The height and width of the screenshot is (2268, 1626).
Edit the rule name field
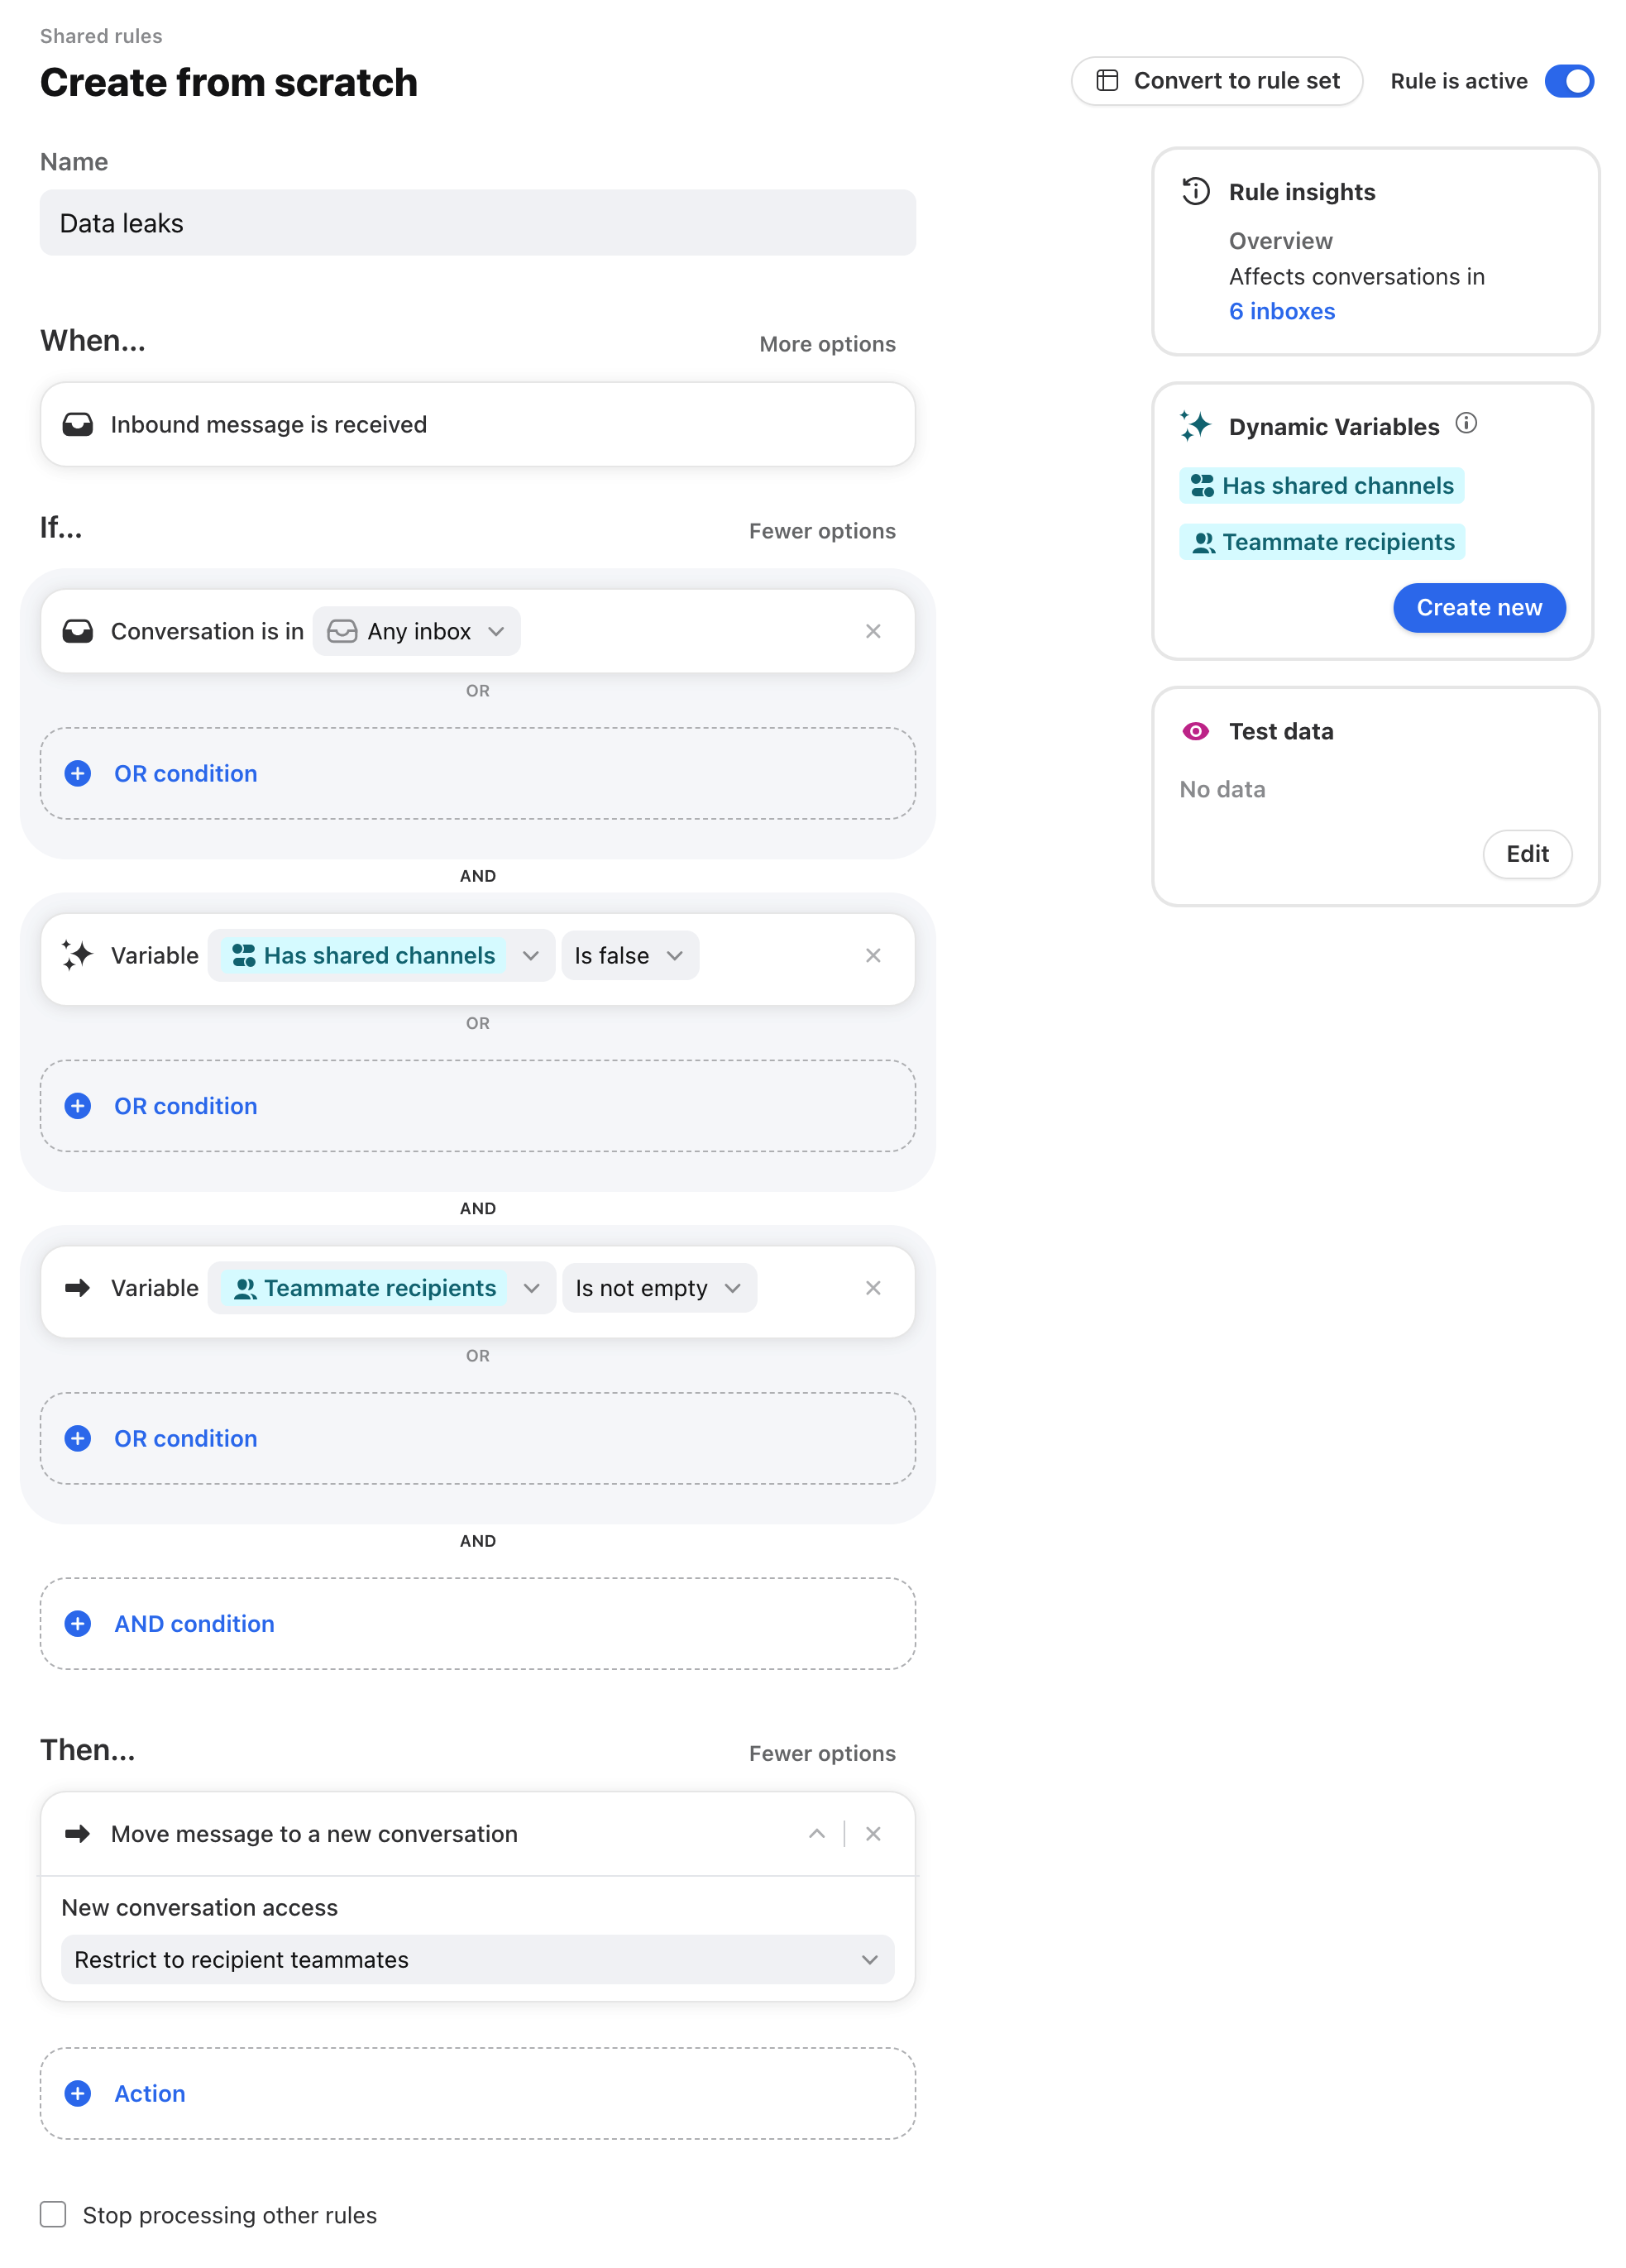(x=477, y=223)
